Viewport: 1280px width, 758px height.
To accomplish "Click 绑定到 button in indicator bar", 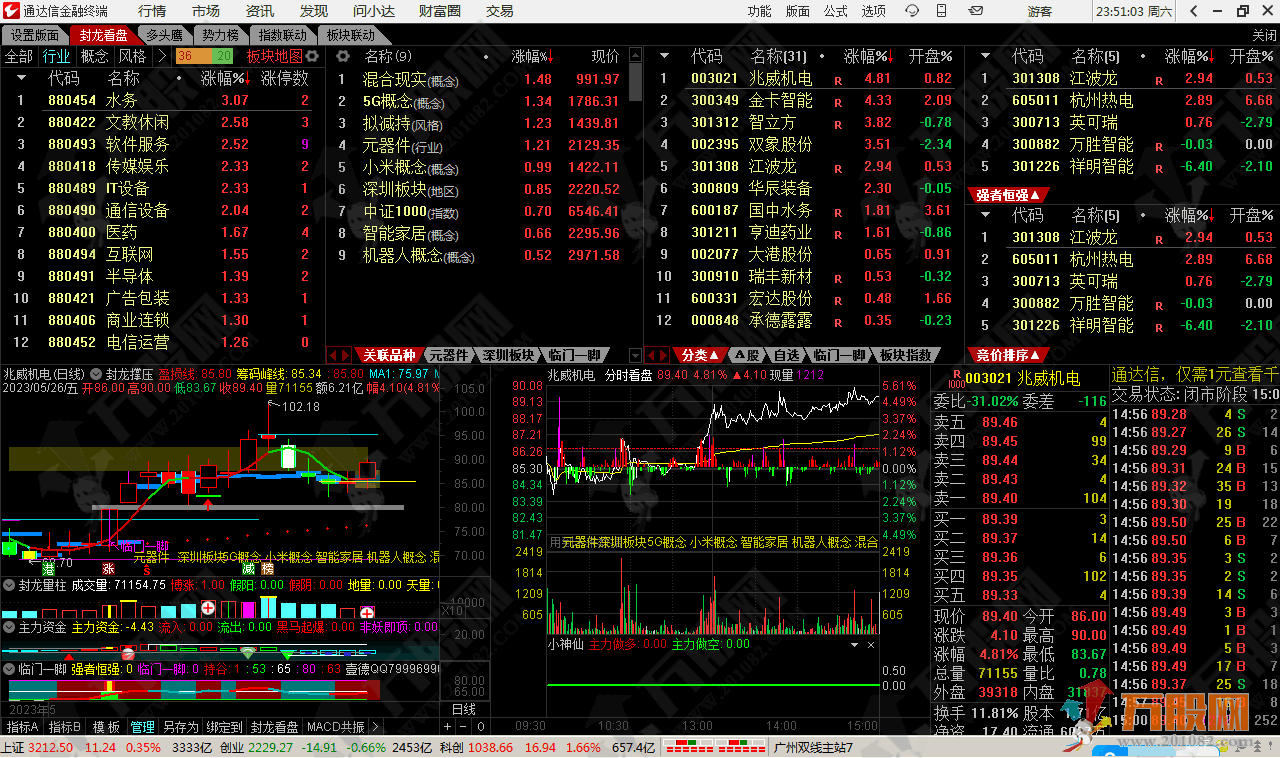I will coord(225,727).
